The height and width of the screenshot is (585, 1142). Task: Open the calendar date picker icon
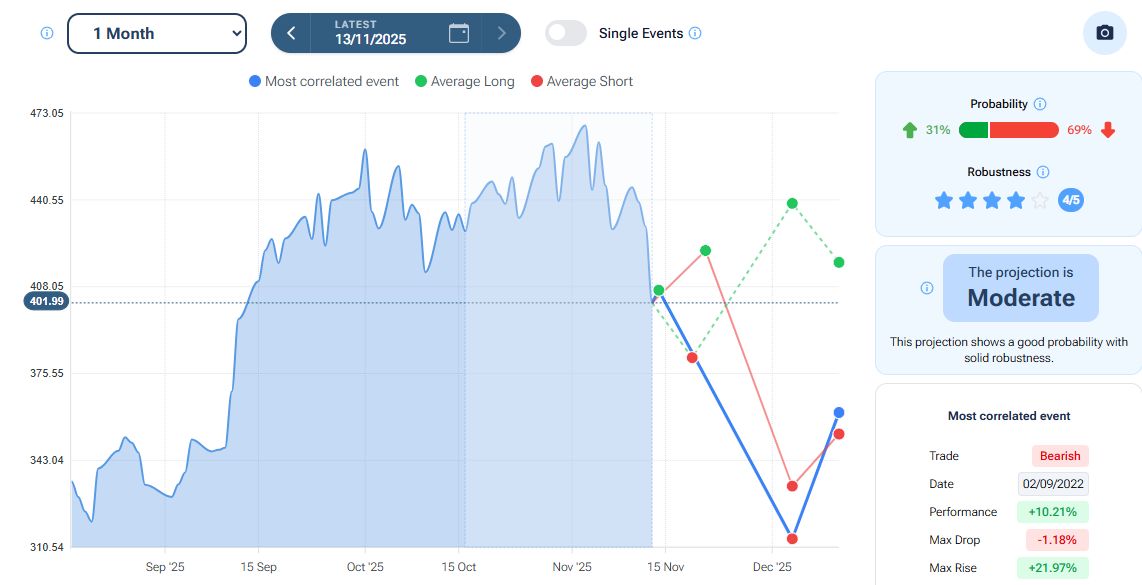[459, 33]
